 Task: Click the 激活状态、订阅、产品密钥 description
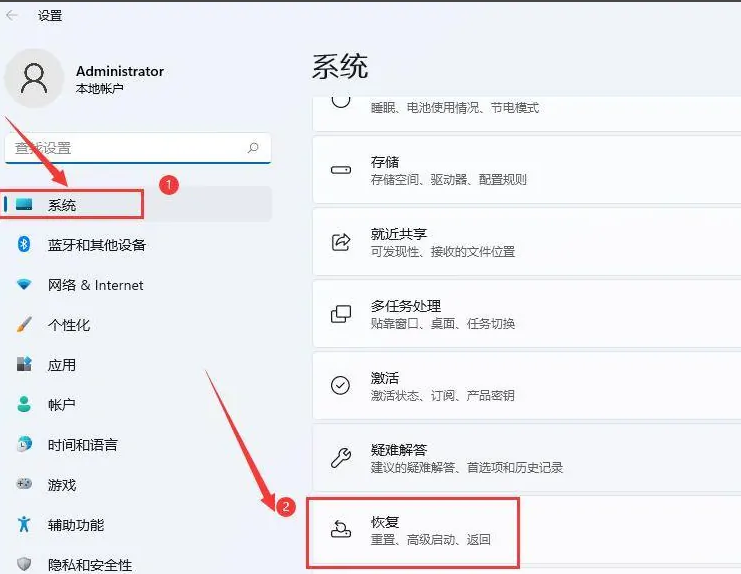443,395
